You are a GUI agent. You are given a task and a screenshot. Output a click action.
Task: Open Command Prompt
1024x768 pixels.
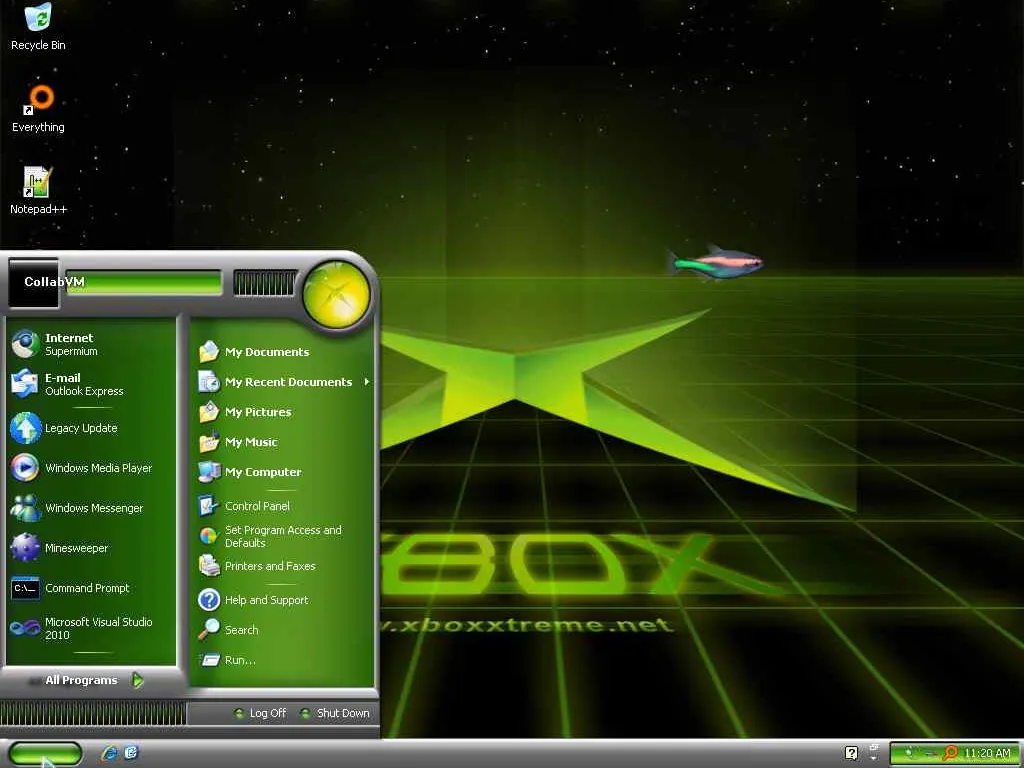click(91, 588)
